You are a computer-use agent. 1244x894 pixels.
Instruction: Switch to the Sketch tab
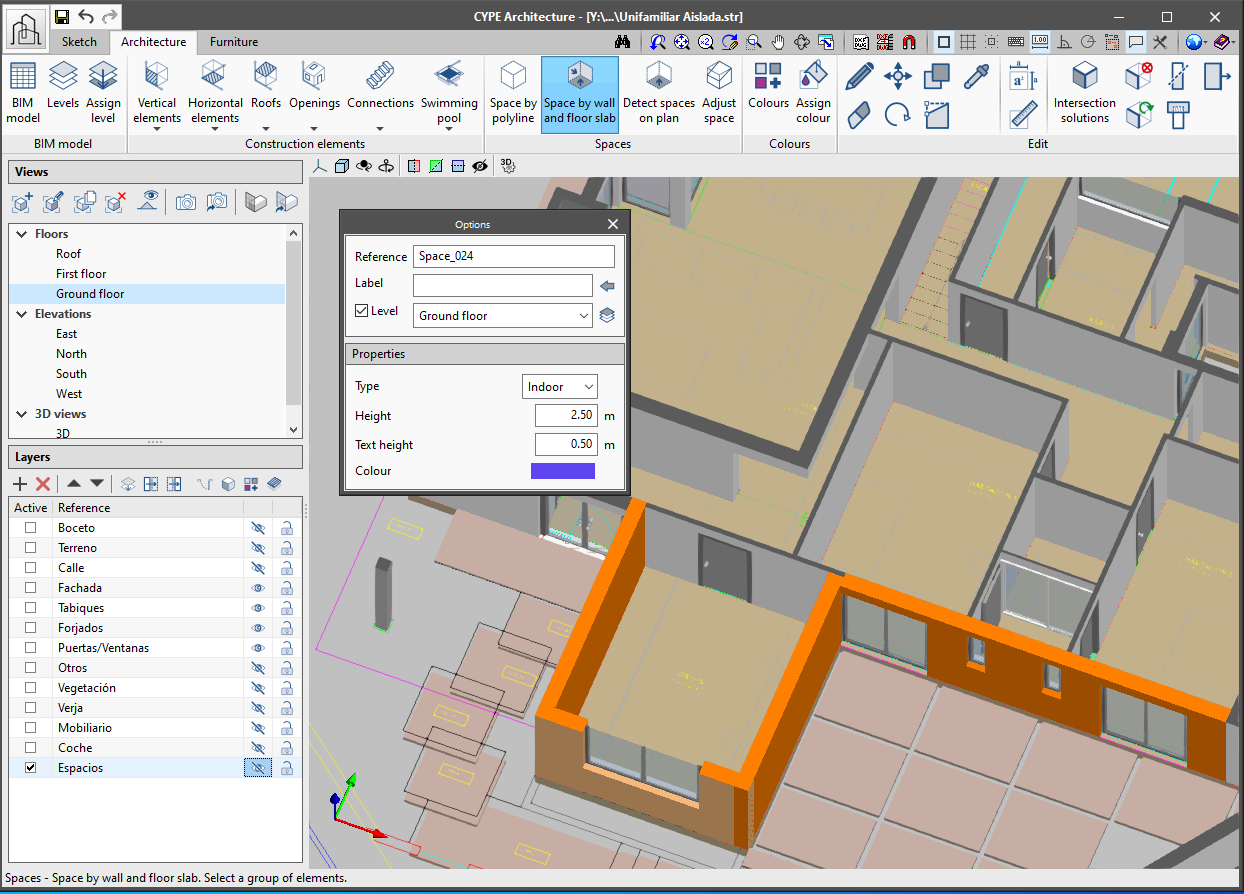(79, 42)
